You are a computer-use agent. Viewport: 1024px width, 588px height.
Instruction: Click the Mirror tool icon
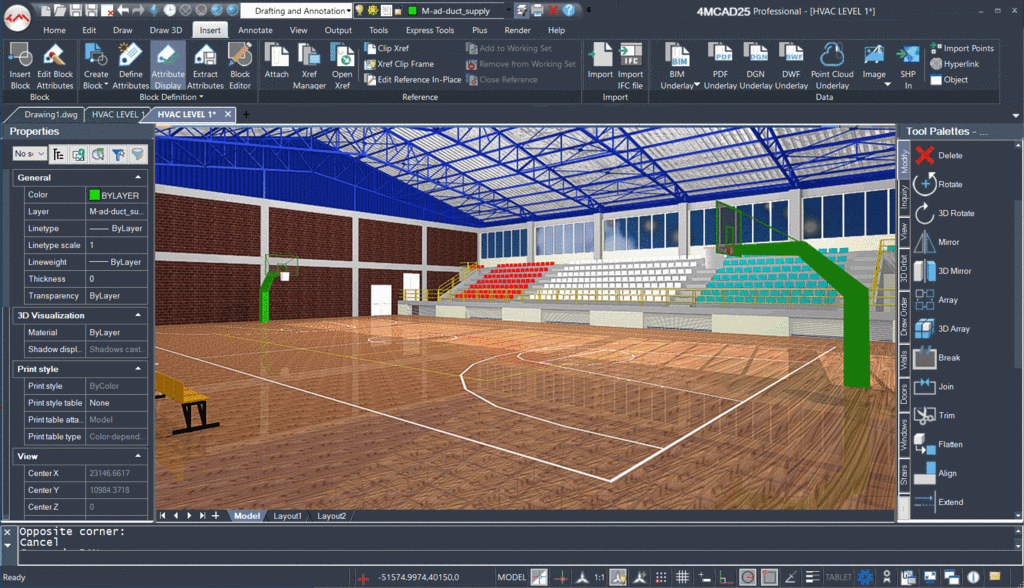[924, 242]
